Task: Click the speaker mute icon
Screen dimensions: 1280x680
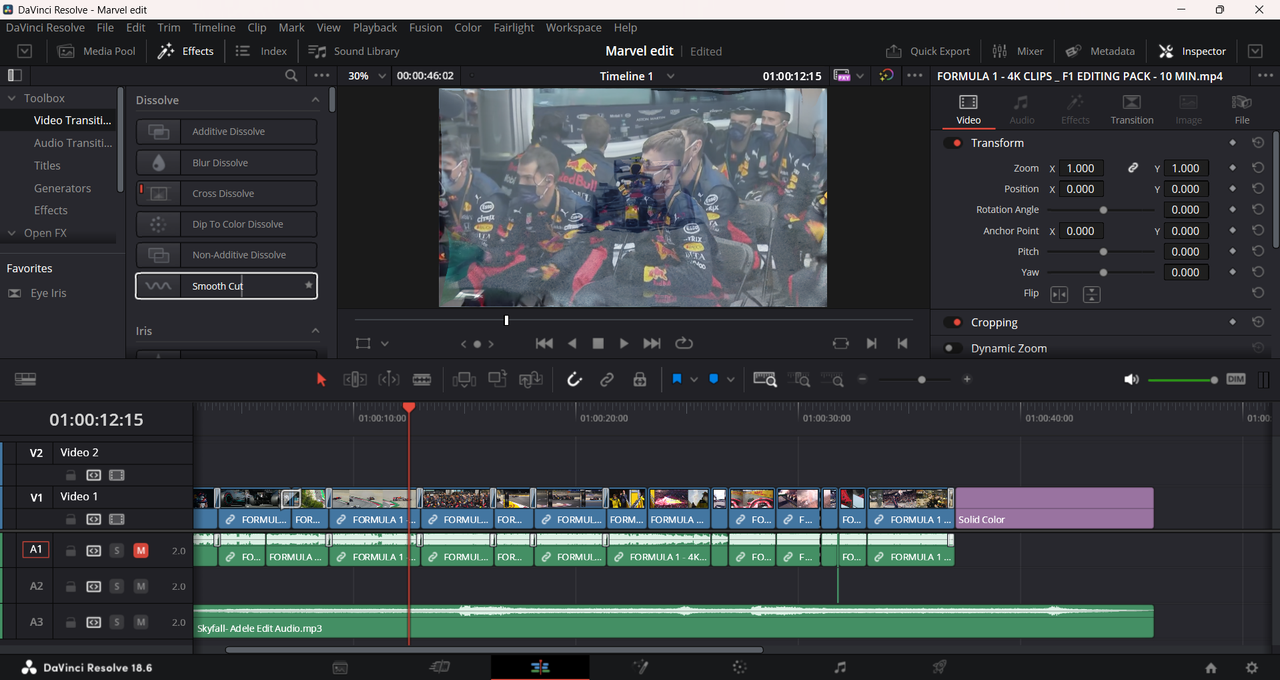Action: pos(1131,380)
